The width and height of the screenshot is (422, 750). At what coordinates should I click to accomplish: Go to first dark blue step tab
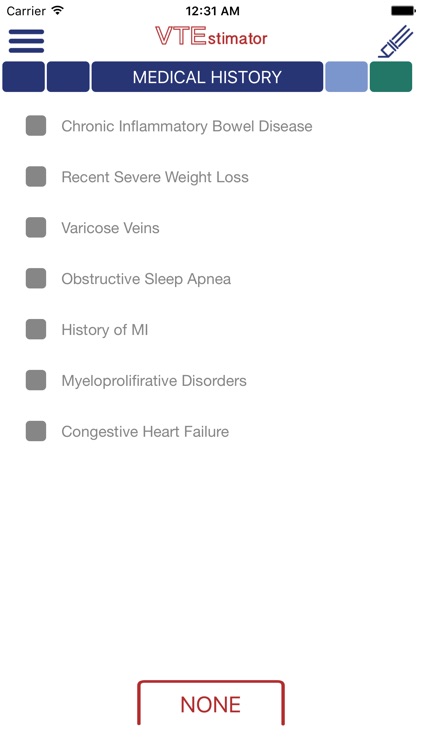coord(23,77)
